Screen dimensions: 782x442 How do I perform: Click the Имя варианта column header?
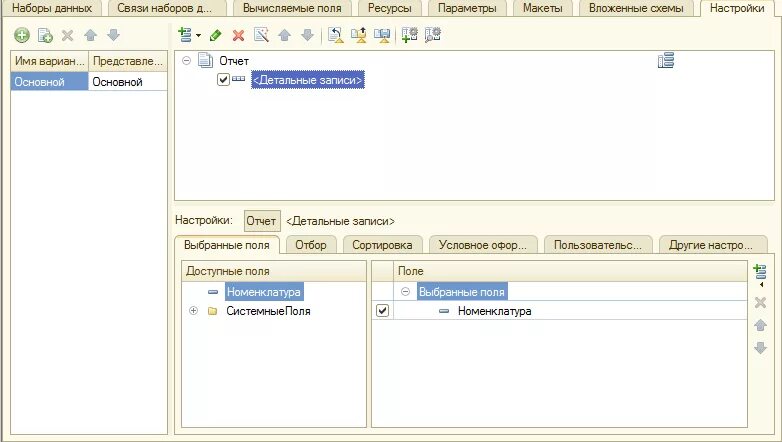pos(49,61)
